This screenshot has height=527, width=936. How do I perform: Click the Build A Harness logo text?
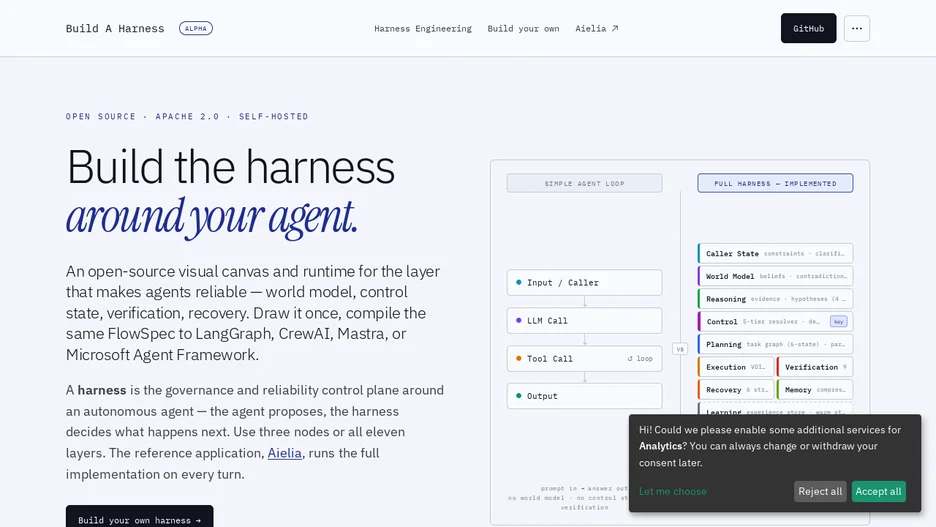(x=115, y=29)
